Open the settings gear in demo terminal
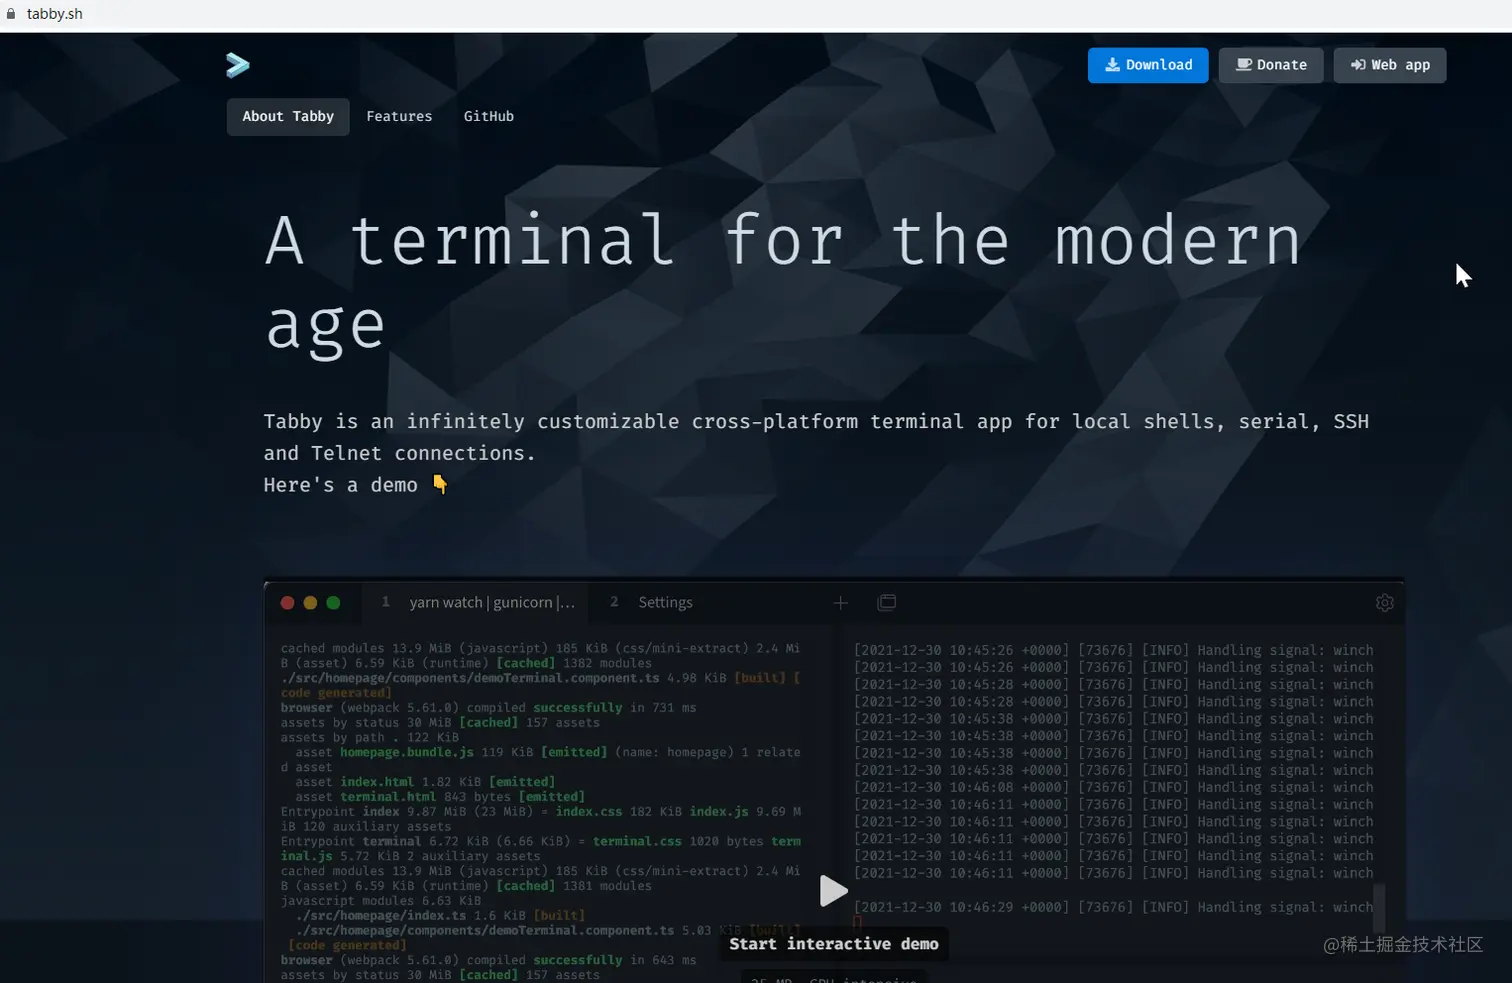This screenshot has height=983, width=1512. pos(1385,603)
